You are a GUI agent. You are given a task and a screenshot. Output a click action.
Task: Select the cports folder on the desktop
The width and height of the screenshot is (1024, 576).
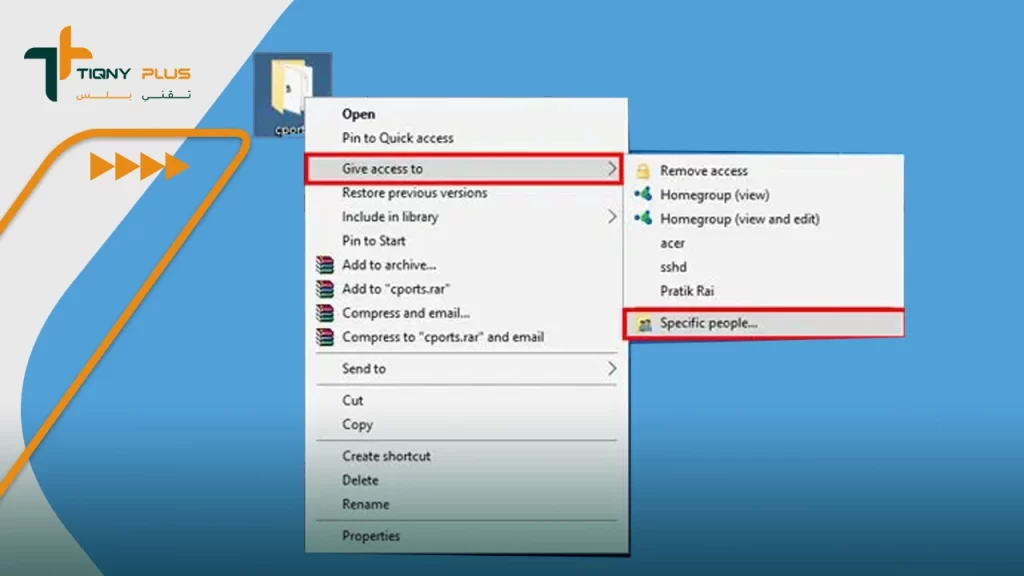[x=290, y=92]
